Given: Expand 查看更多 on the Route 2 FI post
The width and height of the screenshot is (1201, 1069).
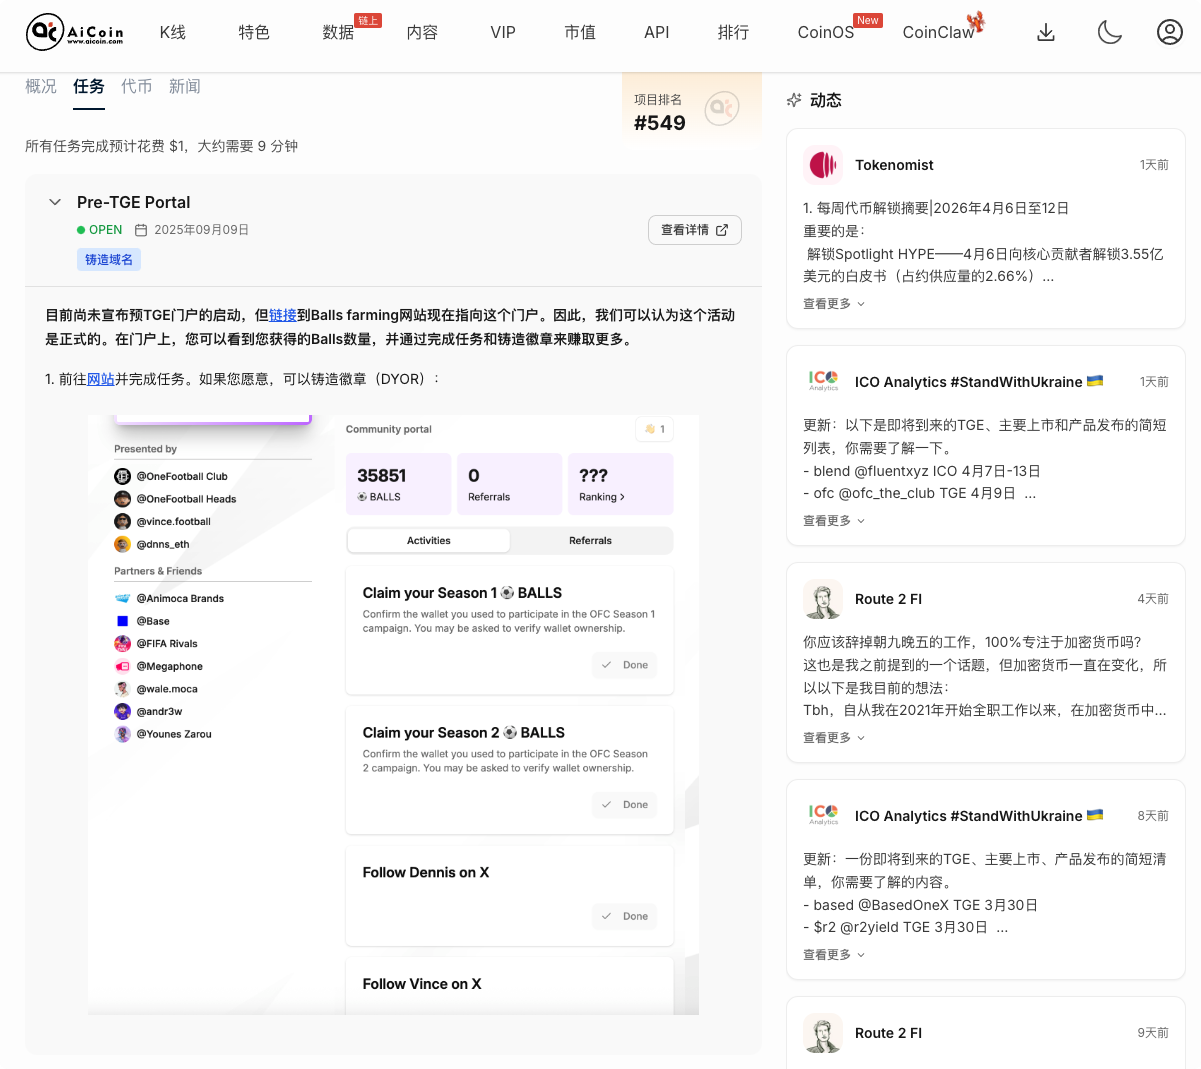Looking at the screenshot, I should (x=826, y=737).
